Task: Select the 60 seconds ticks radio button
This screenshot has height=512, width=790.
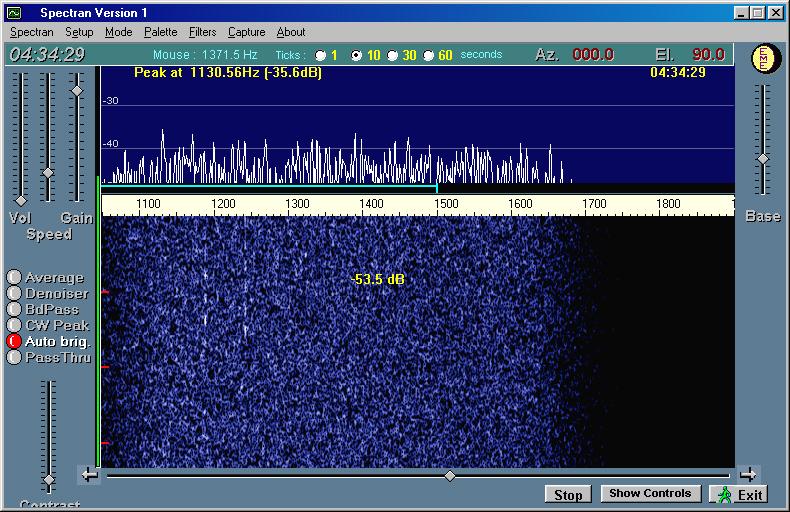Action: (428, 55)
